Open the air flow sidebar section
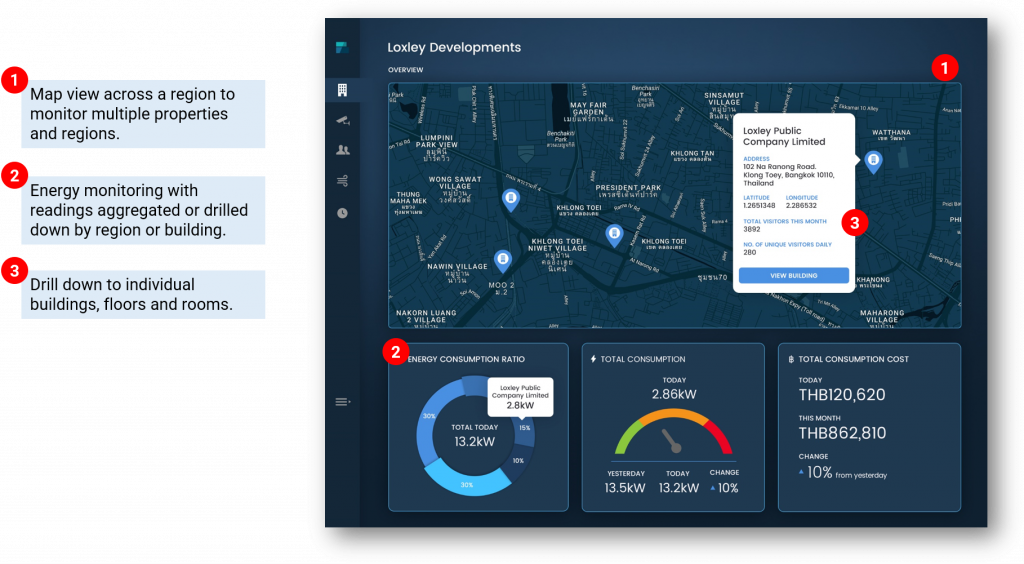Viewport: 1024px width, 564px height. tap(342, 181)
